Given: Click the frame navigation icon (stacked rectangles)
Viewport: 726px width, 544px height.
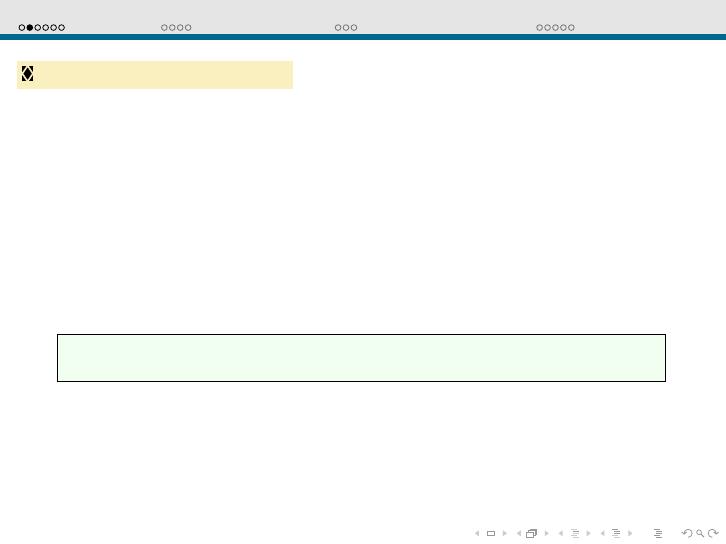Looking at the screenshot, I should tap(532, 534).
